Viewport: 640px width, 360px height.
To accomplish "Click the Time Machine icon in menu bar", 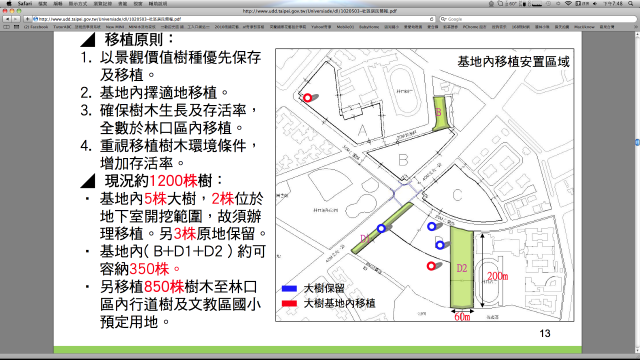I will click(549, 3).
